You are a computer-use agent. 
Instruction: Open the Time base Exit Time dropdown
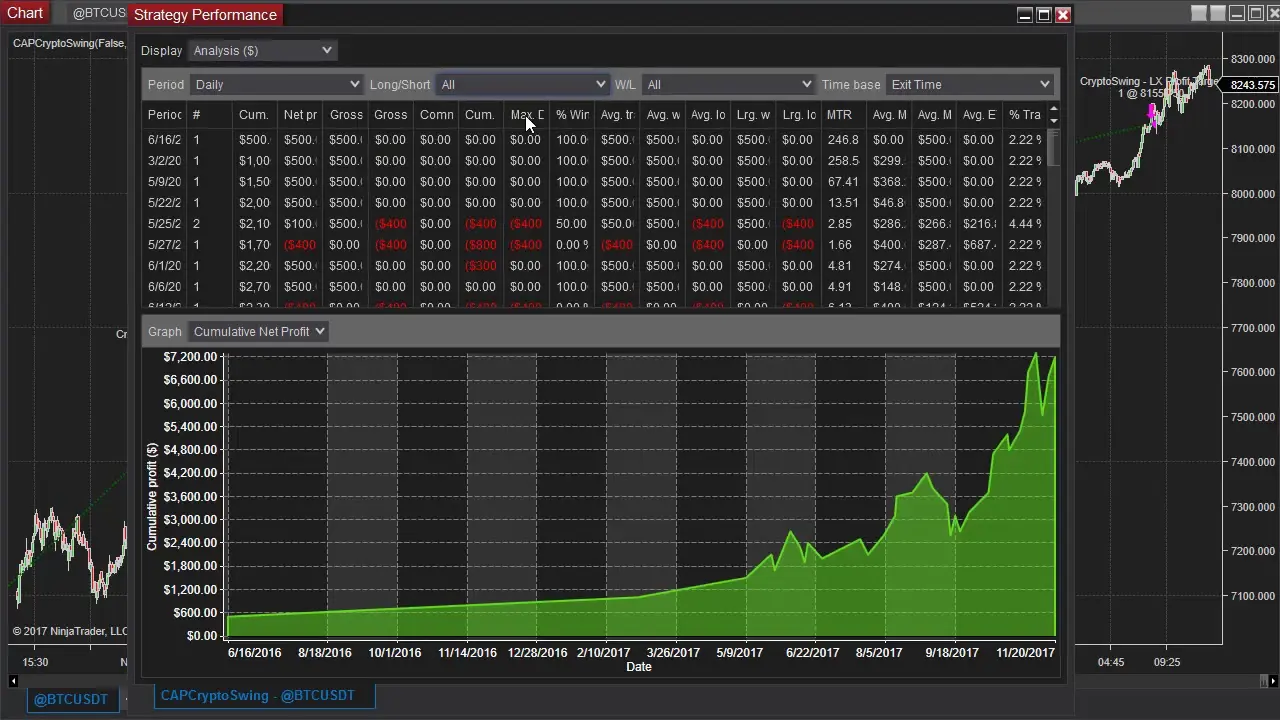pyautogui.click(x=971, y=85)
